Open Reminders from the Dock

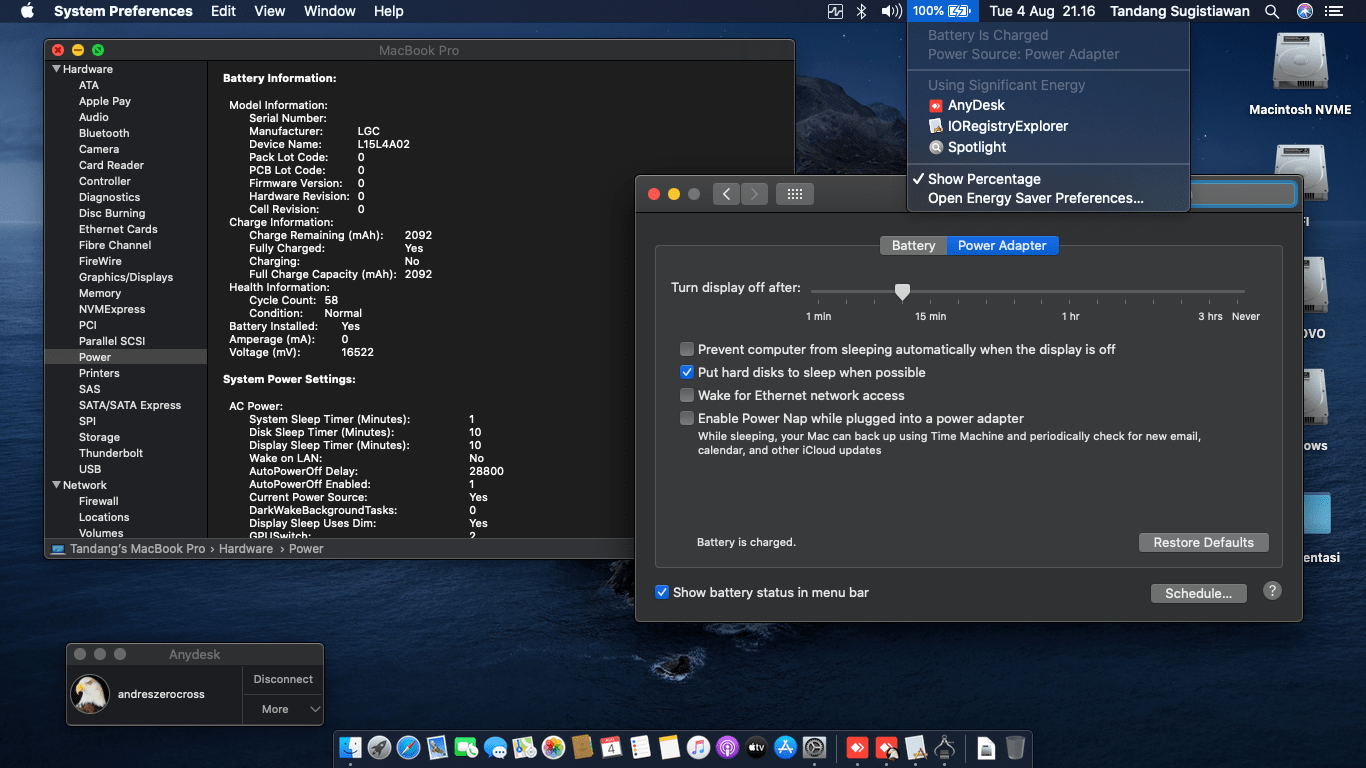click(640, 747)
